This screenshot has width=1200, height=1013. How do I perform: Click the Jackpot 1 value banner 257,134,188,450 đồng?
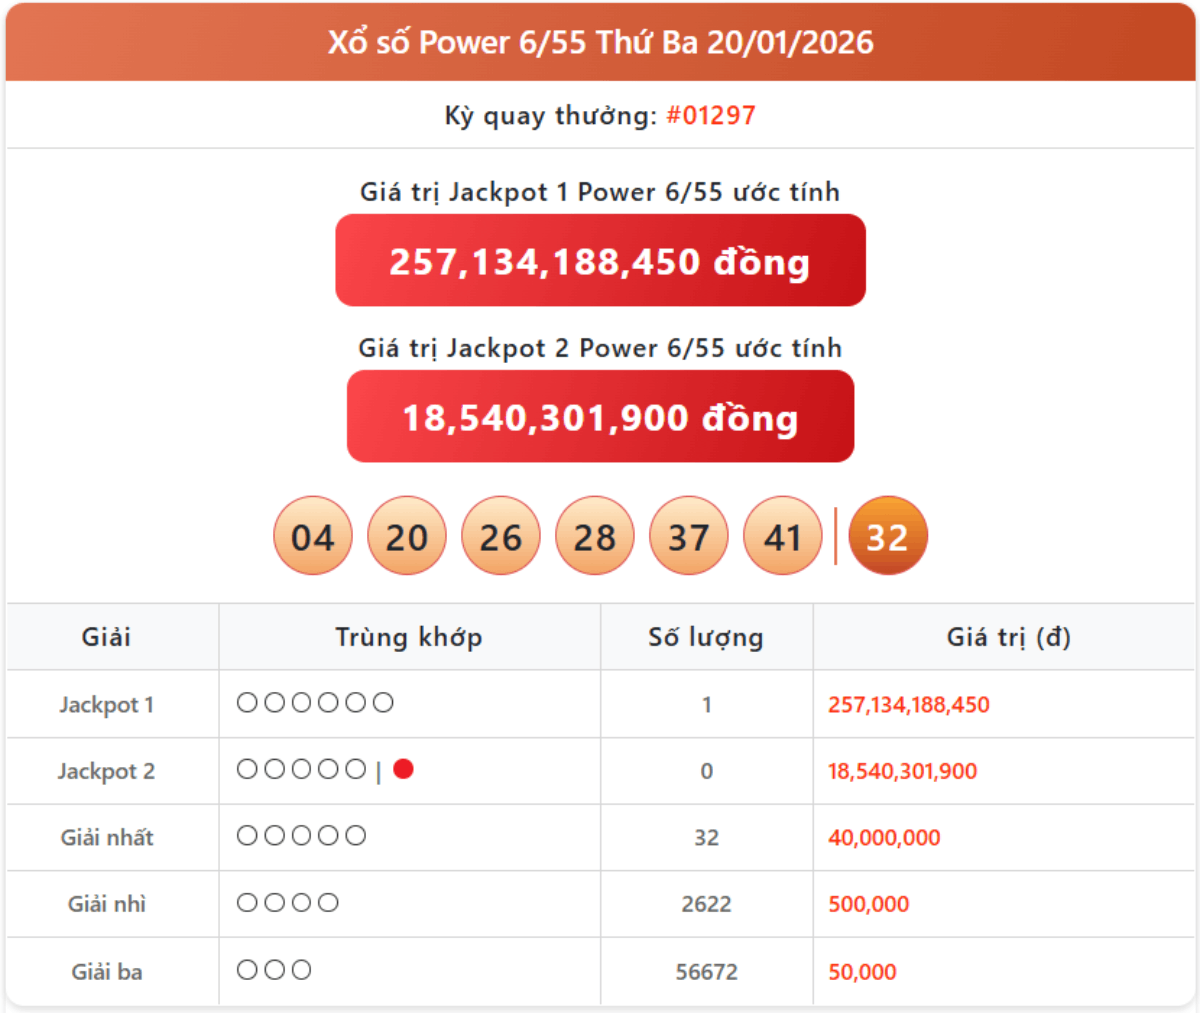coord(600,261)
